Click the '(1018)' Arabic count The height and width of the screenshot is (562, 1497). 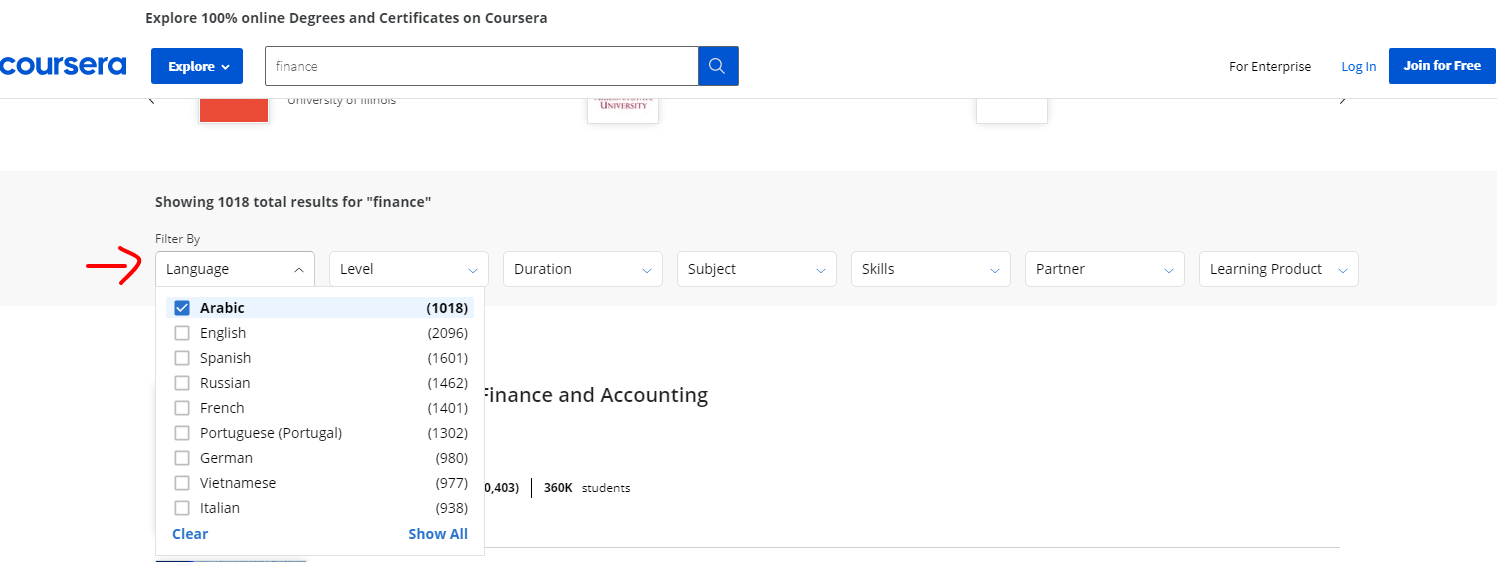pyautogui.click(x=447, y=308)
